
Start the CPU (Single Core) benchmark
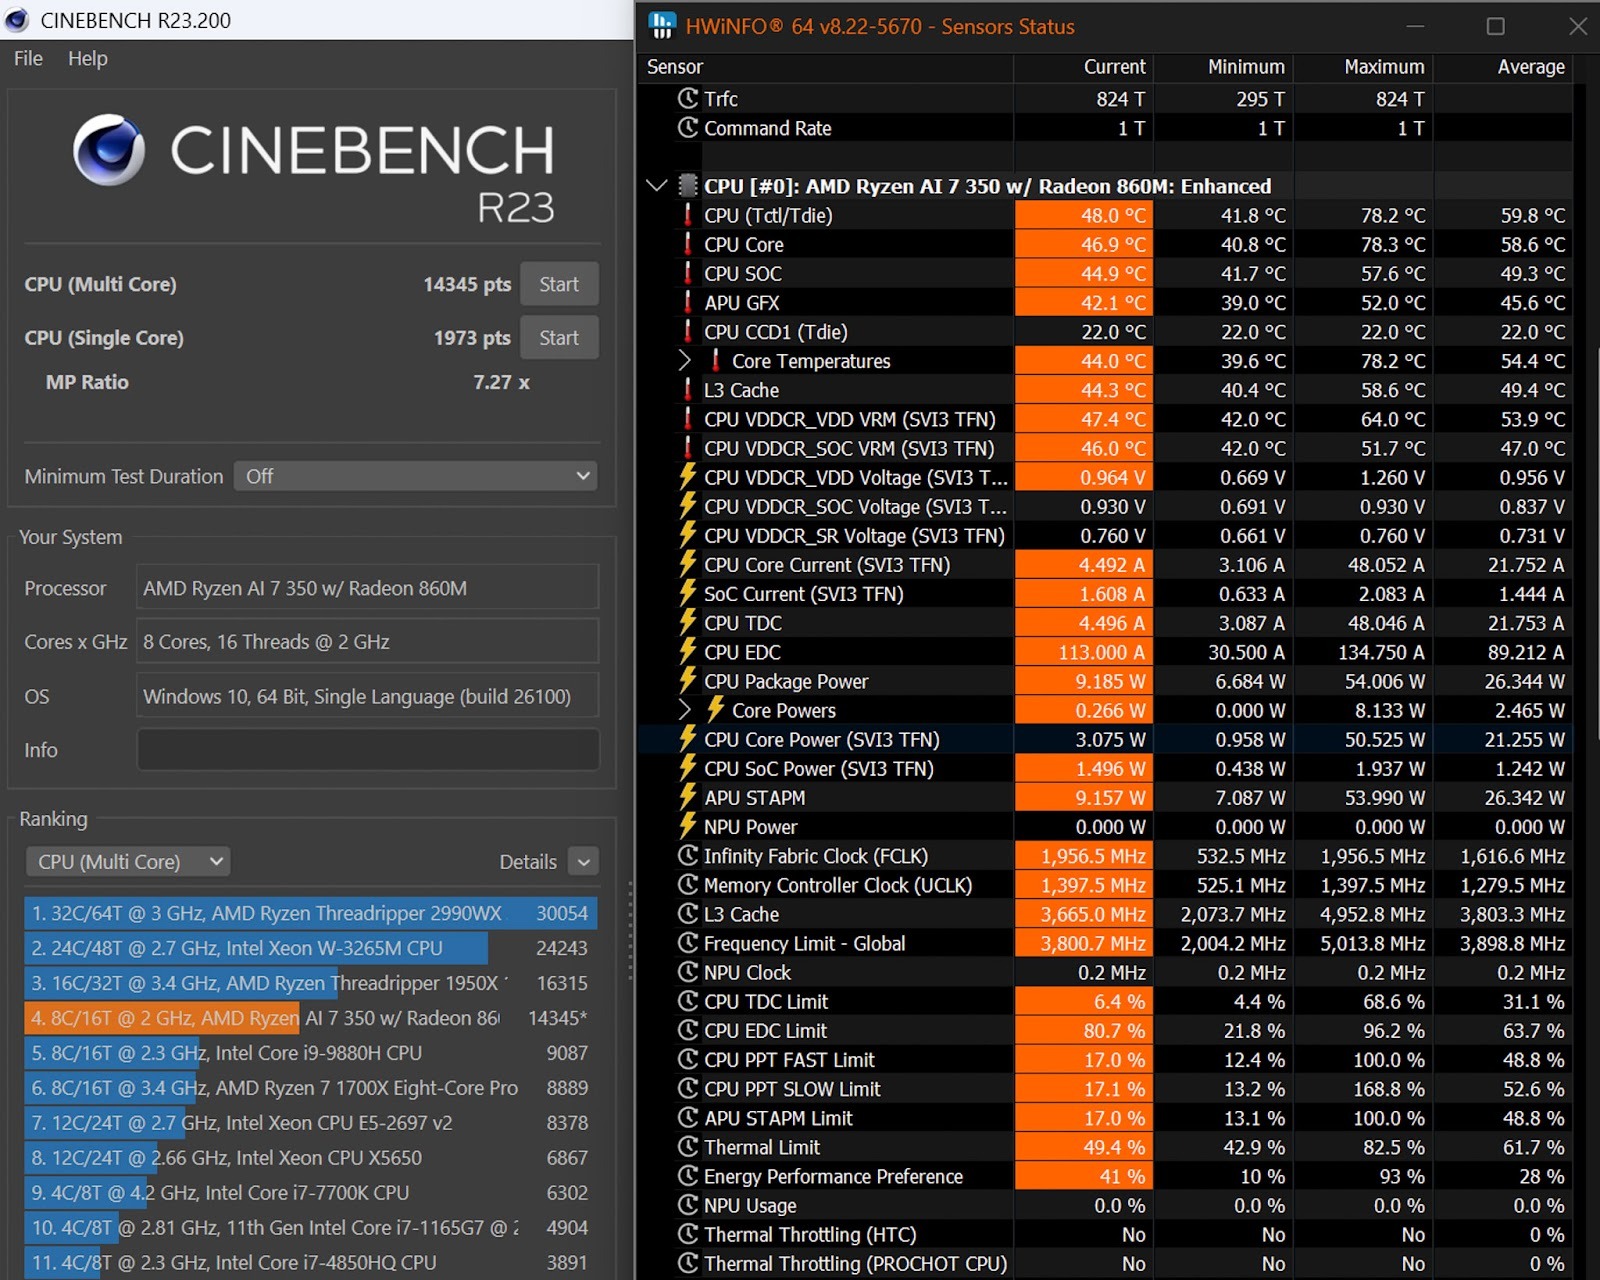pyautogui.click(x=558, y=338)
